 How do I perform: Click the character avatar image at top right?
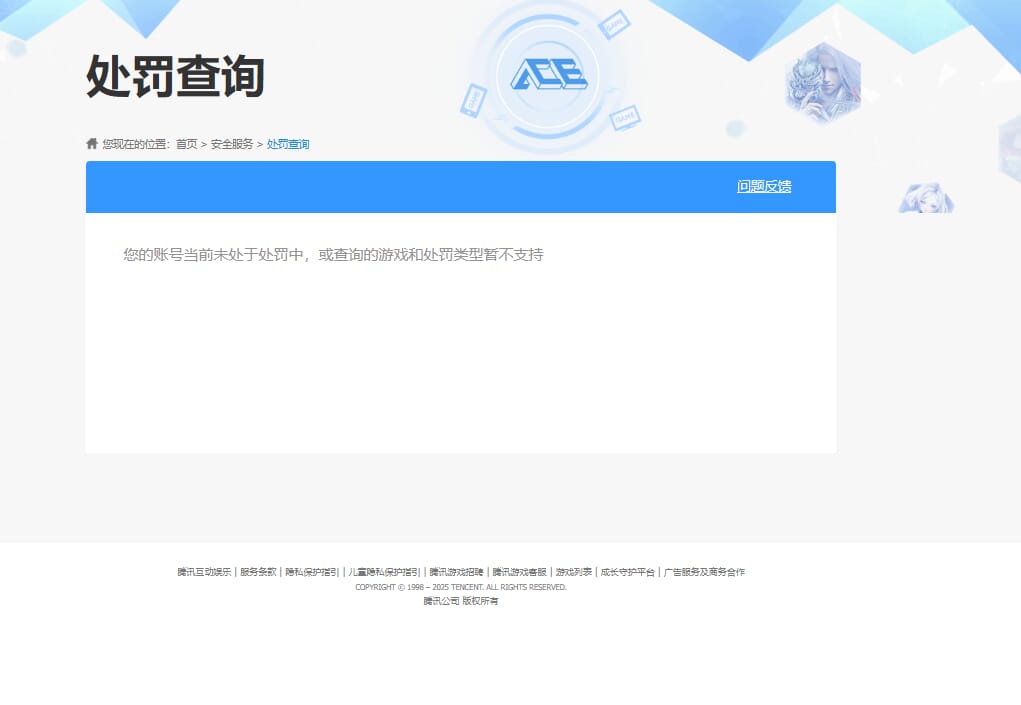[x=822, y=86]
